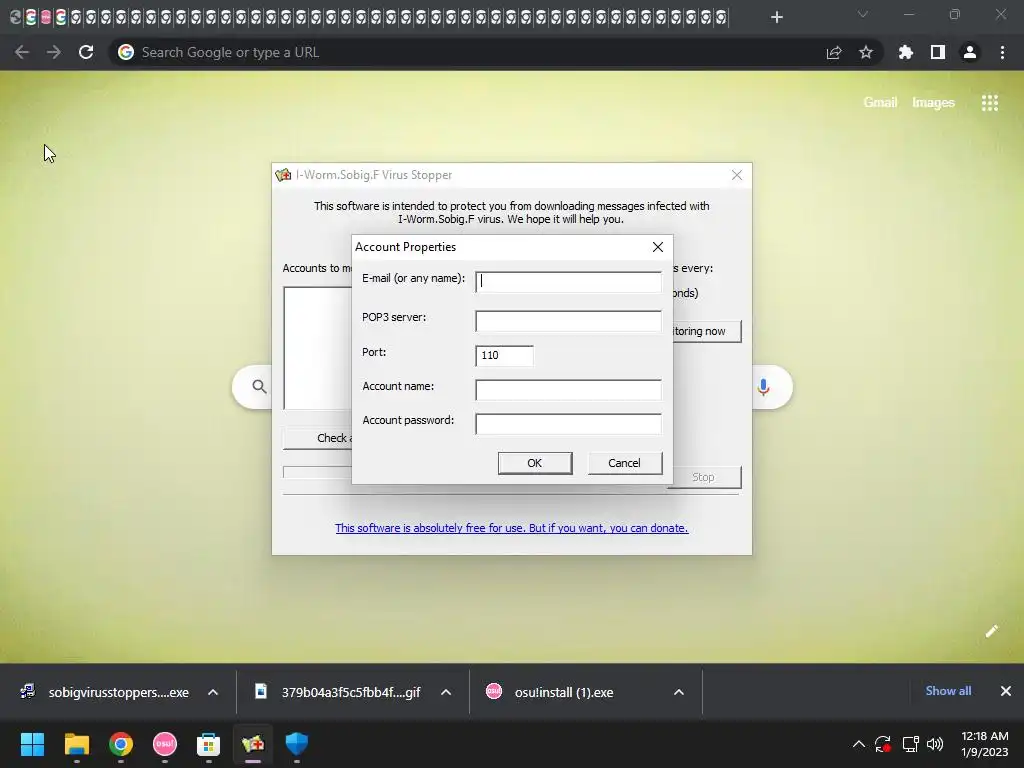Open osu! from the taskbar
Viewport: 1024px width, 768px height.
165,744
